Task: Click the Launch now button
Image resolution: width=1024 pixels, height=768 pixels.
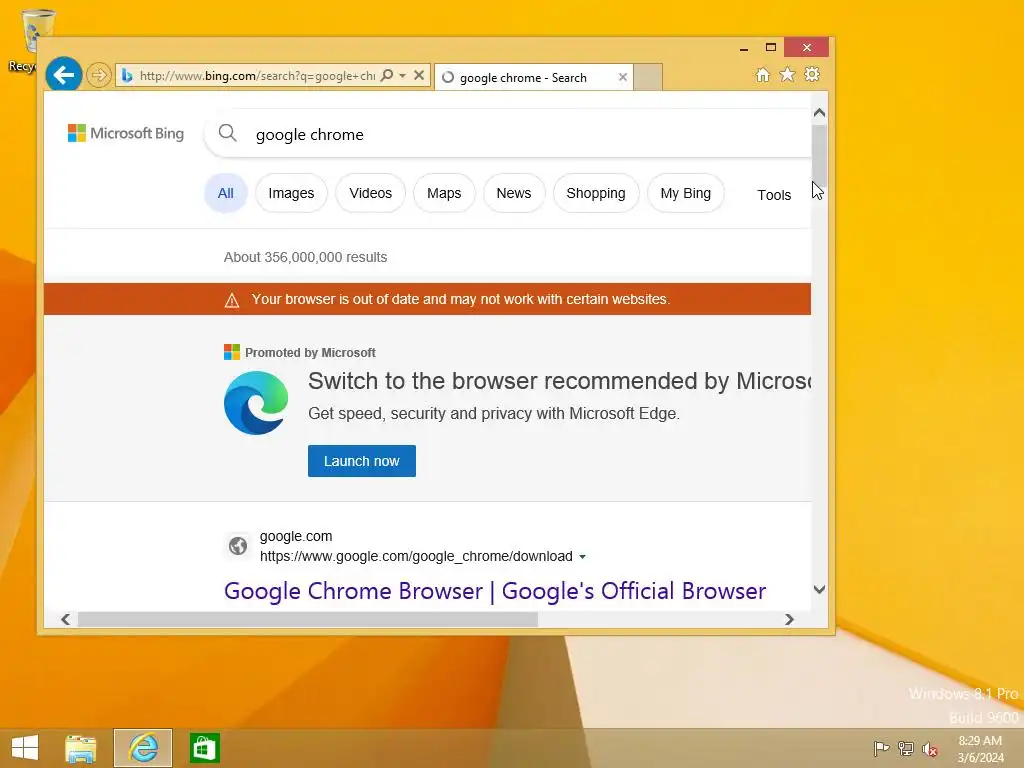Action: [x=362, y=461]
